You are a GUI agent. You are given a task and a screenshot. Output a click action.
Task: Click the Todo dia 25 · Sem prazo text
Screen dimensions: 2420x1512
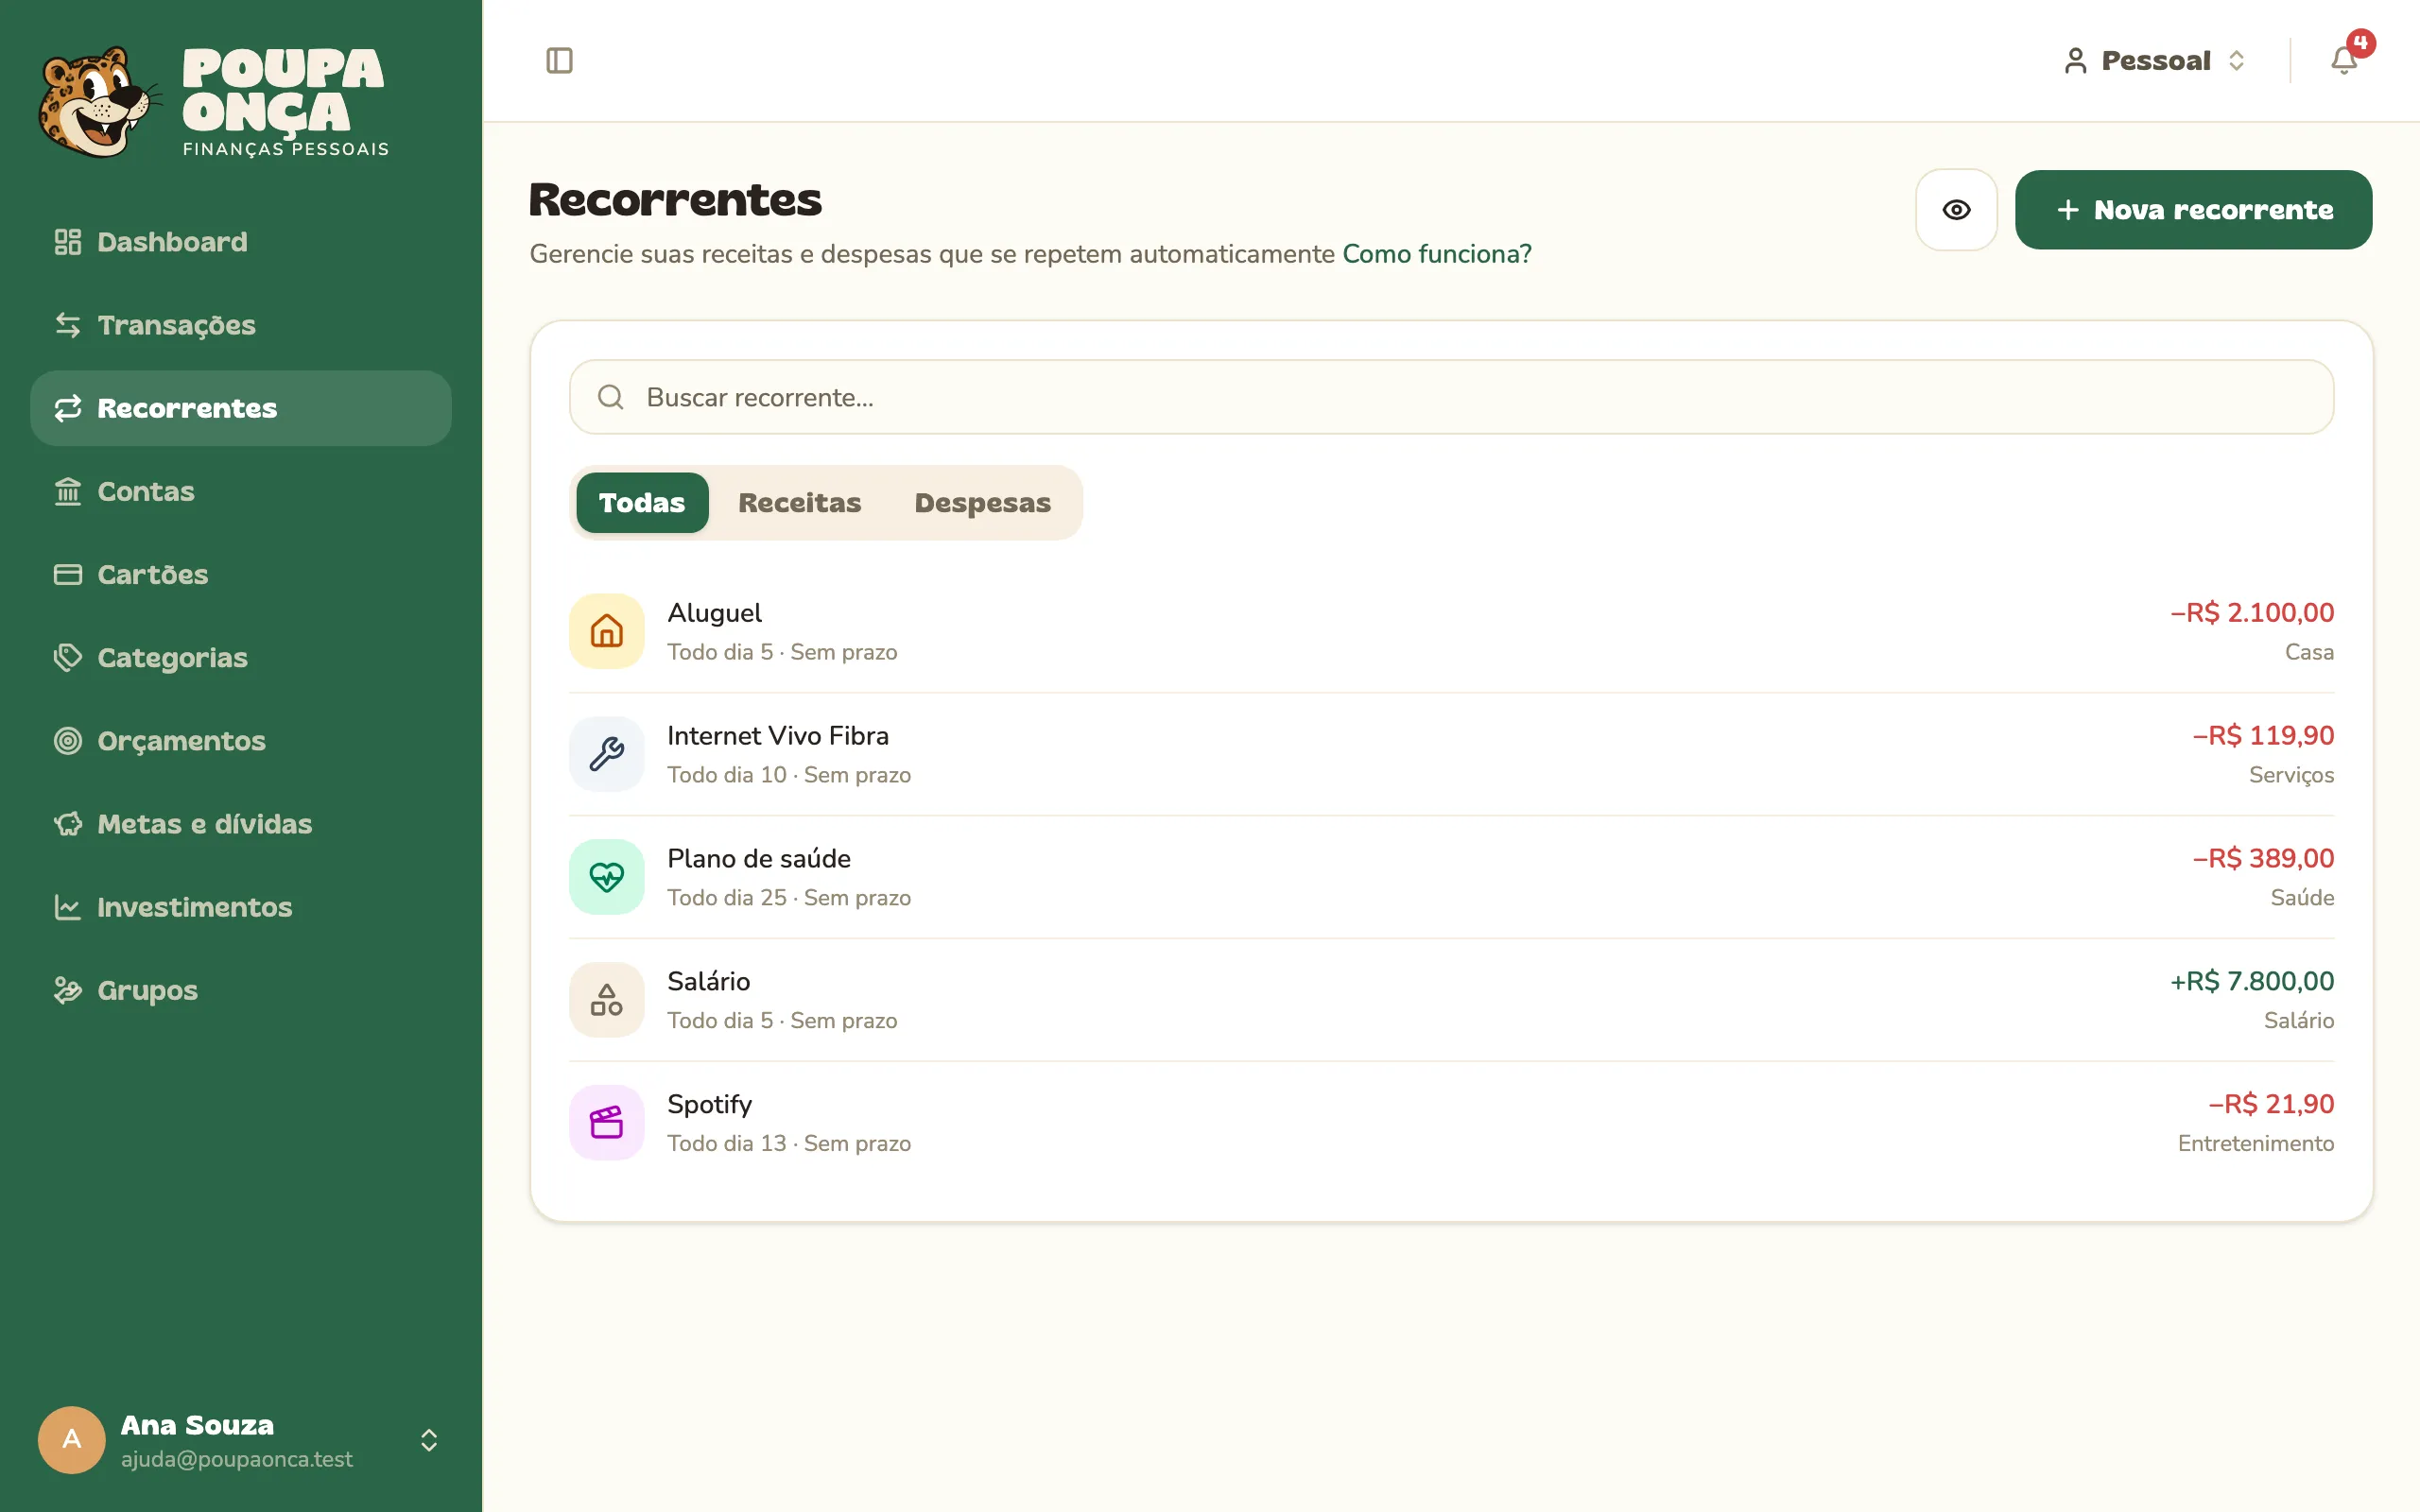pyautogui.click(x=788, y=898)
